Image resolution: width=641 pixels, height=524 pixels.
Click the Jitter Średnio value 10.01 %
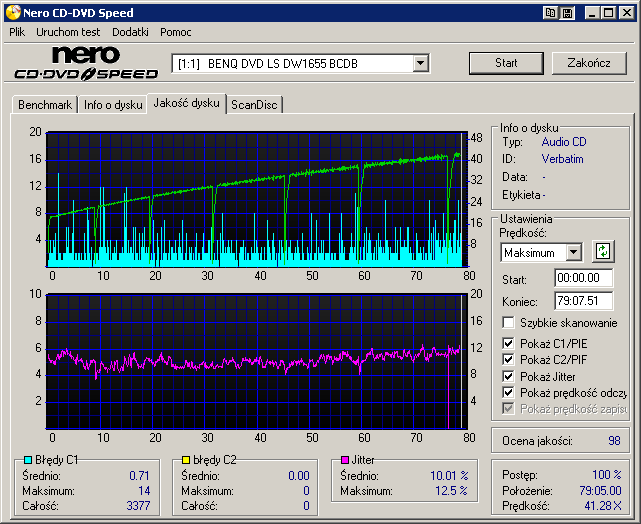click(x=449, y=475)
